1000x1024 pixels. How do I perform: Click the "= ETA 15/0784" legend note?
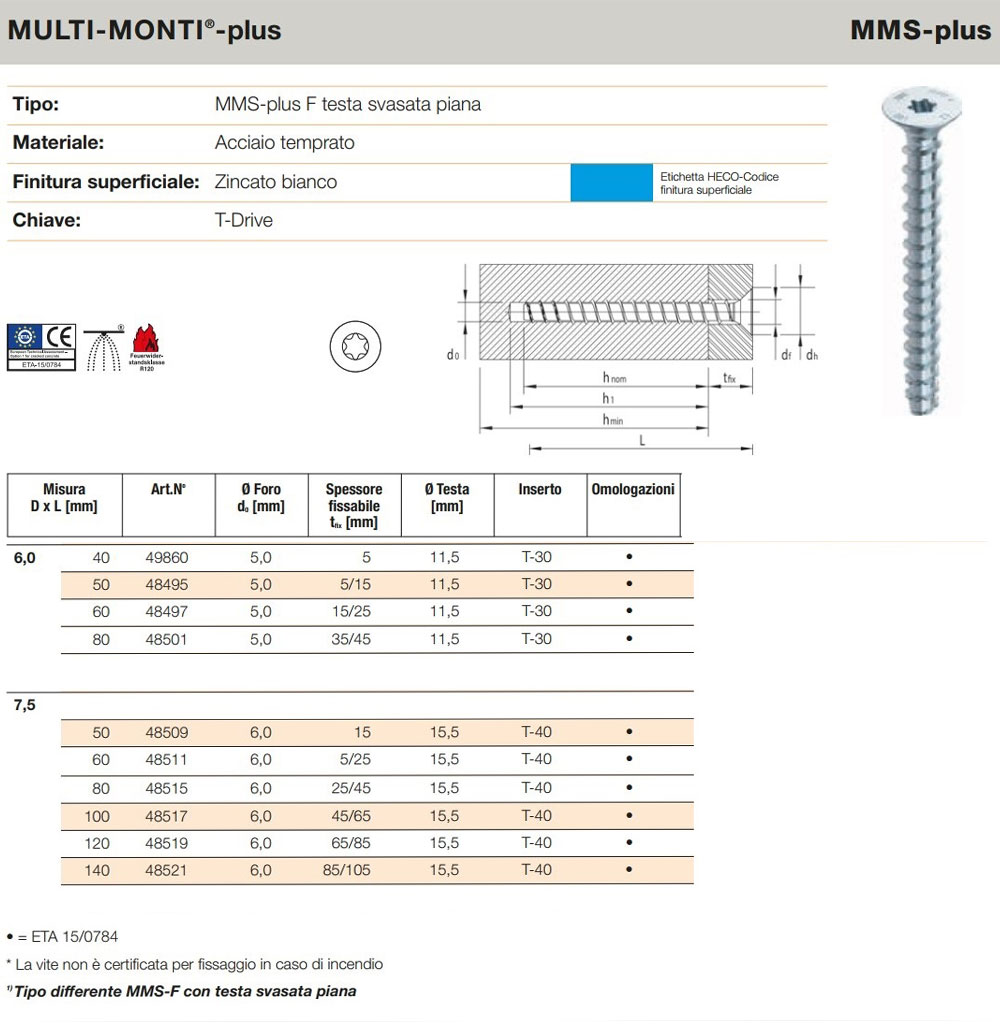click(63, 936)
